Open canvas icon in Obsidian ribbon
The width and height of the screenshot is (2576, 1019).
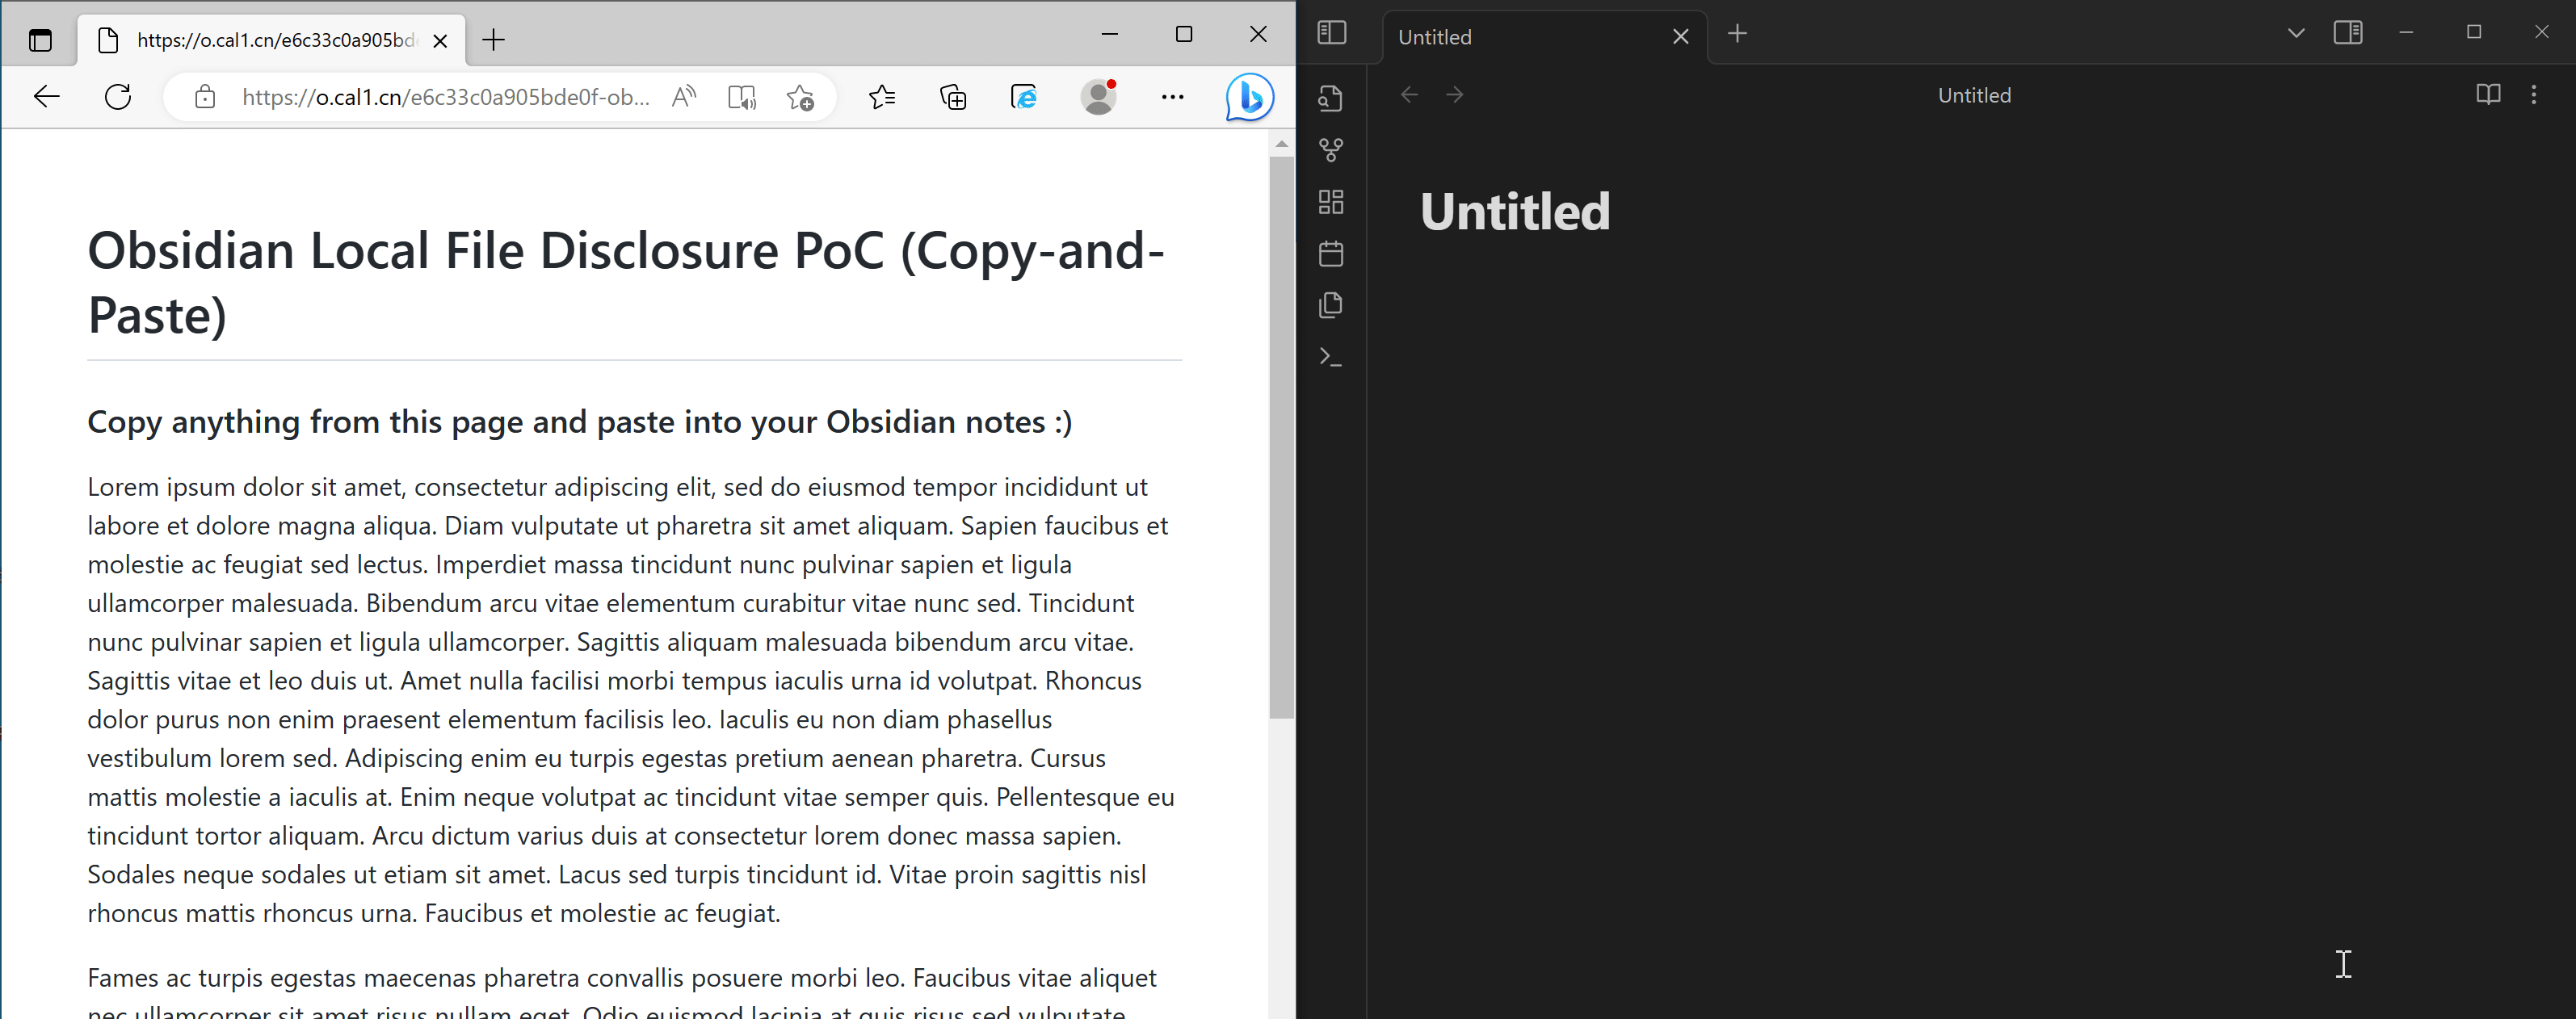(1330, 202)
